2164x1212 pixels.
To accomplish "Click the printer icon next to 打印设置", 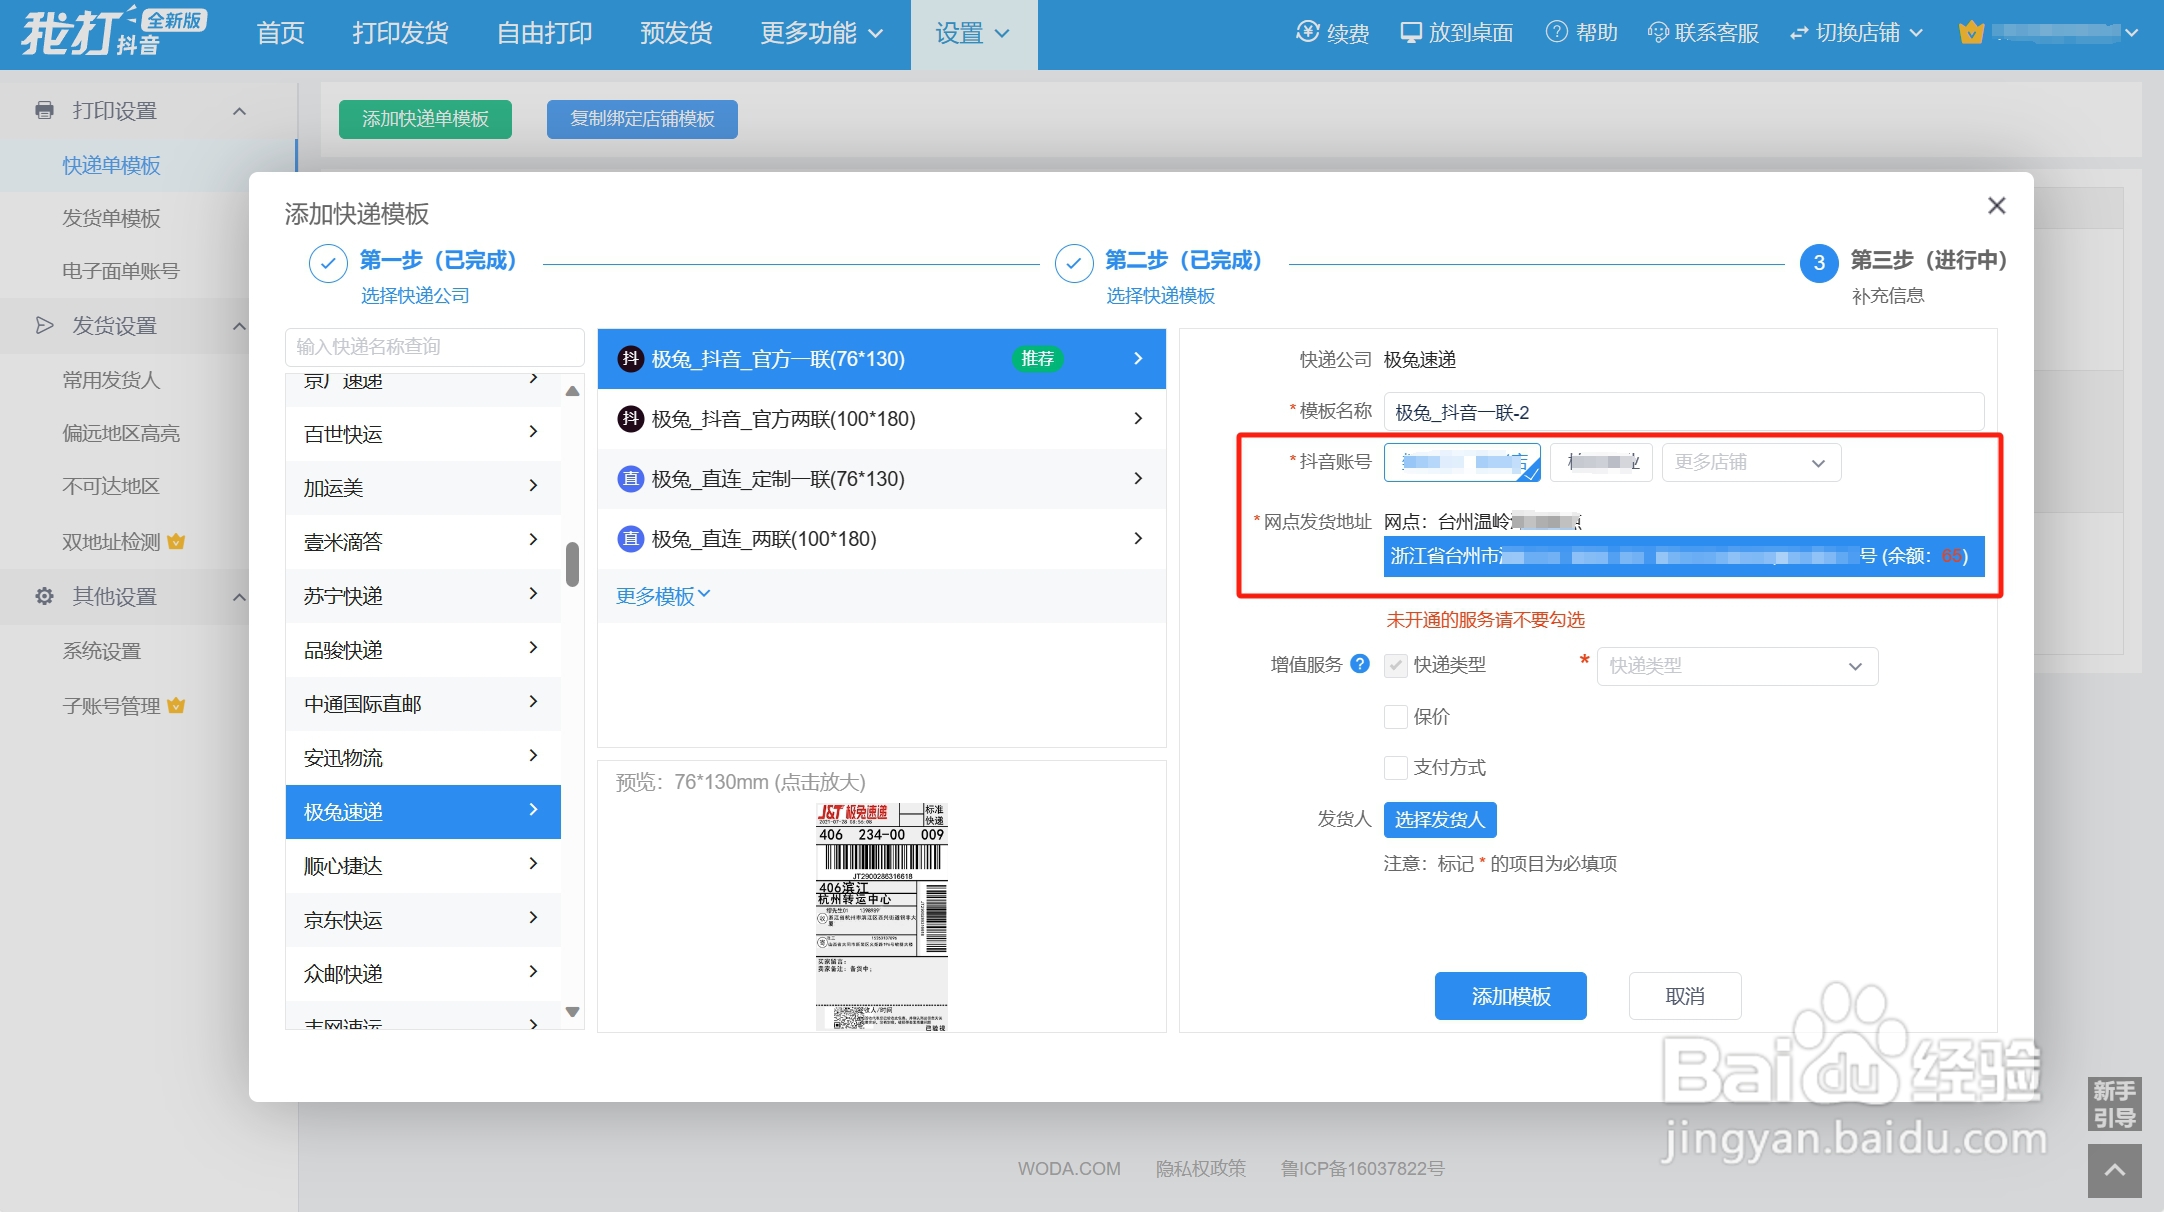I will [x=44, y=110].
